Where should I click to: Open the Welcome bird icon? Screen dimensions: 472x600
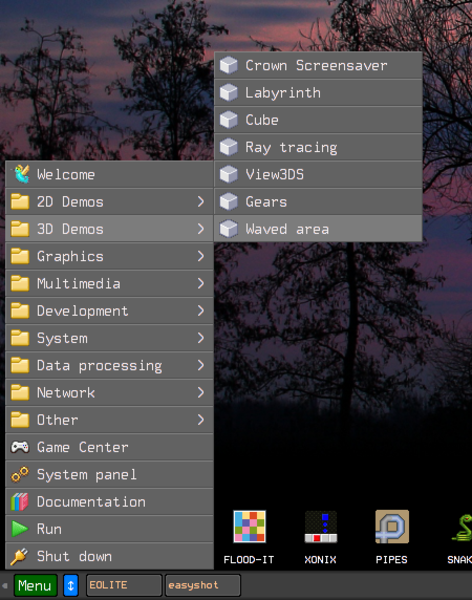click(21, 174)
